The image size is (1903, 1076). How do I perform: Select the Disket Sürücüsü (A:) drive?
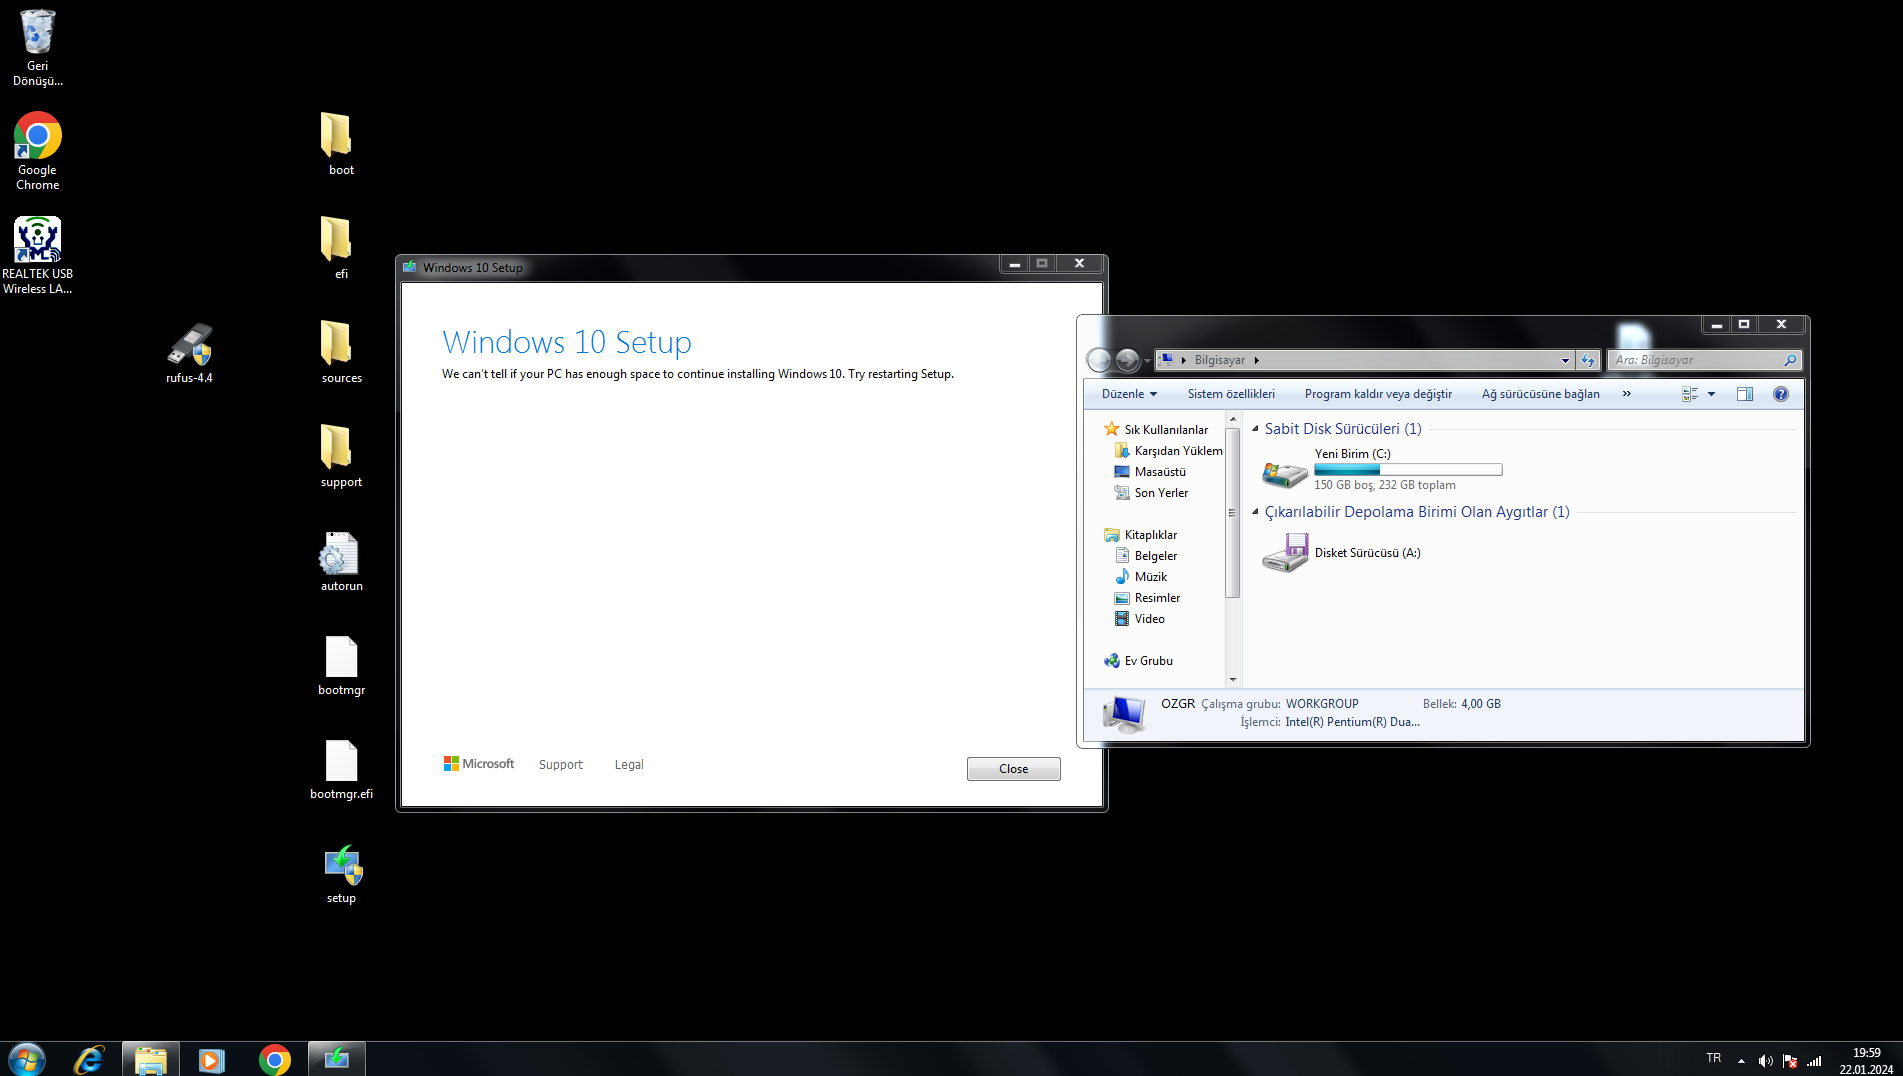[x=1341, y=552]
